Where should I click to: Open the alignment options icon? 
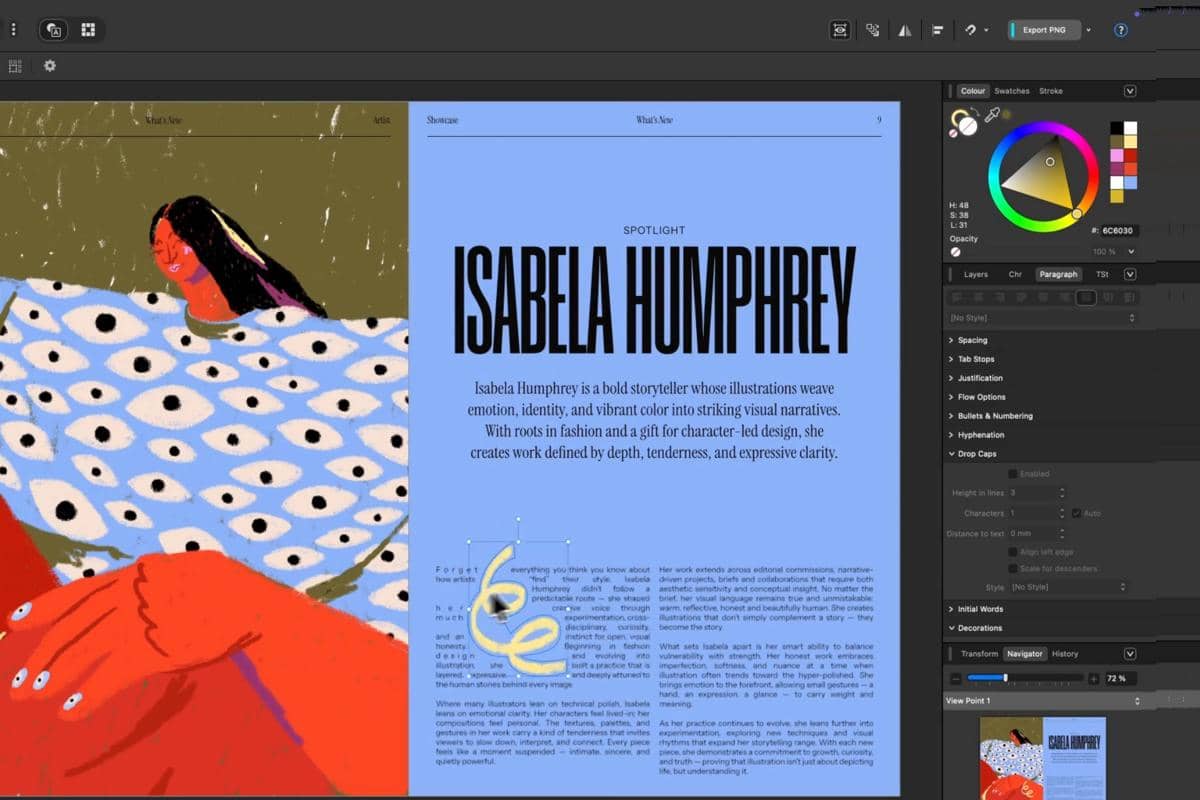pos(938,30)
